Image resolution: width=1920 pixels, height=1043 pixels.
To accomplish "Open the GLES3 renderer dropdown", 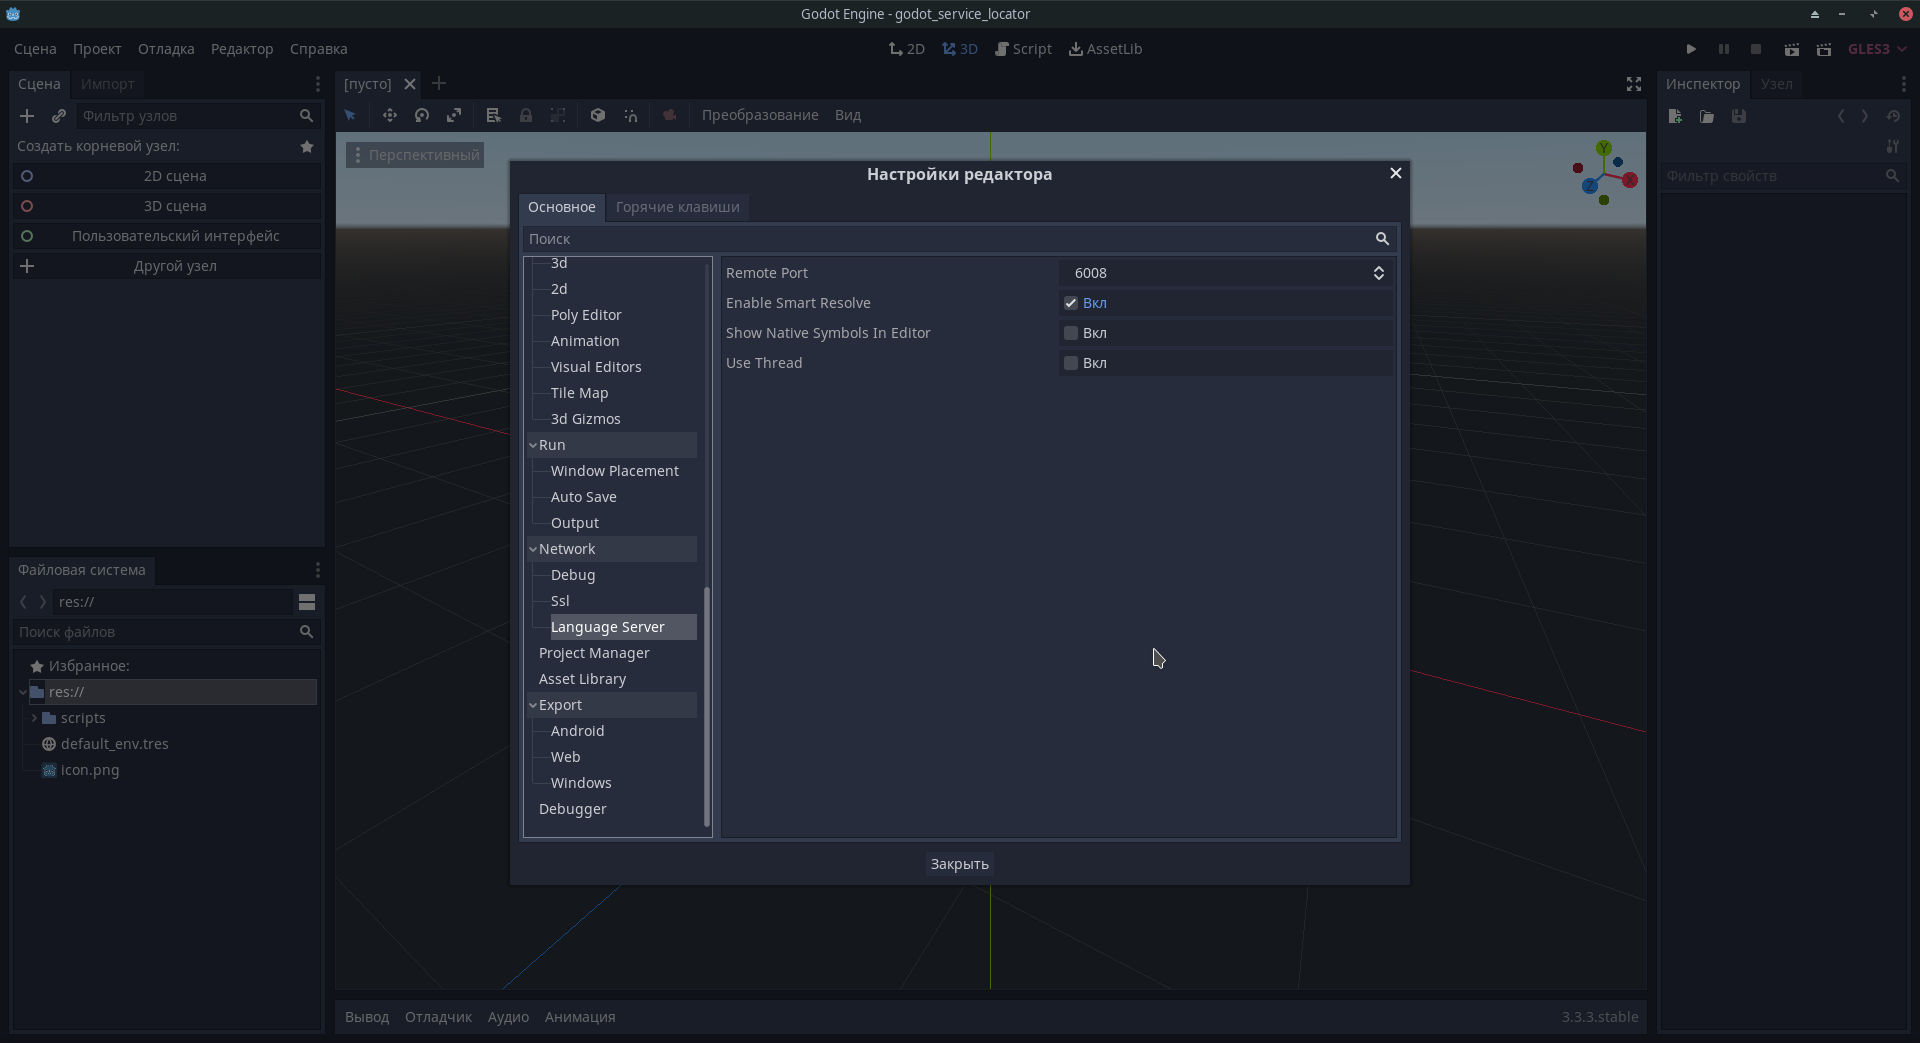I will 1876,48.
